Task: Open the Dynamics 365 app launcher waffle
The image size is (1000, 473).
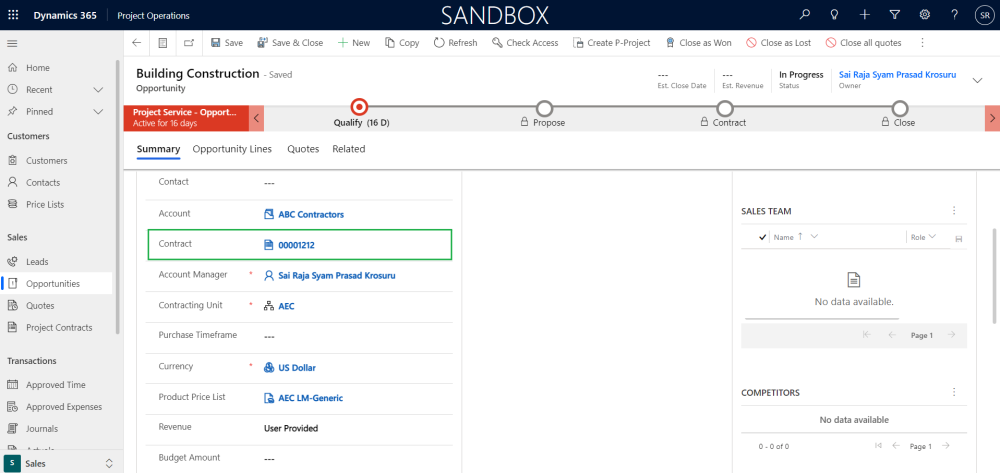Action: [x=13, y=15]
